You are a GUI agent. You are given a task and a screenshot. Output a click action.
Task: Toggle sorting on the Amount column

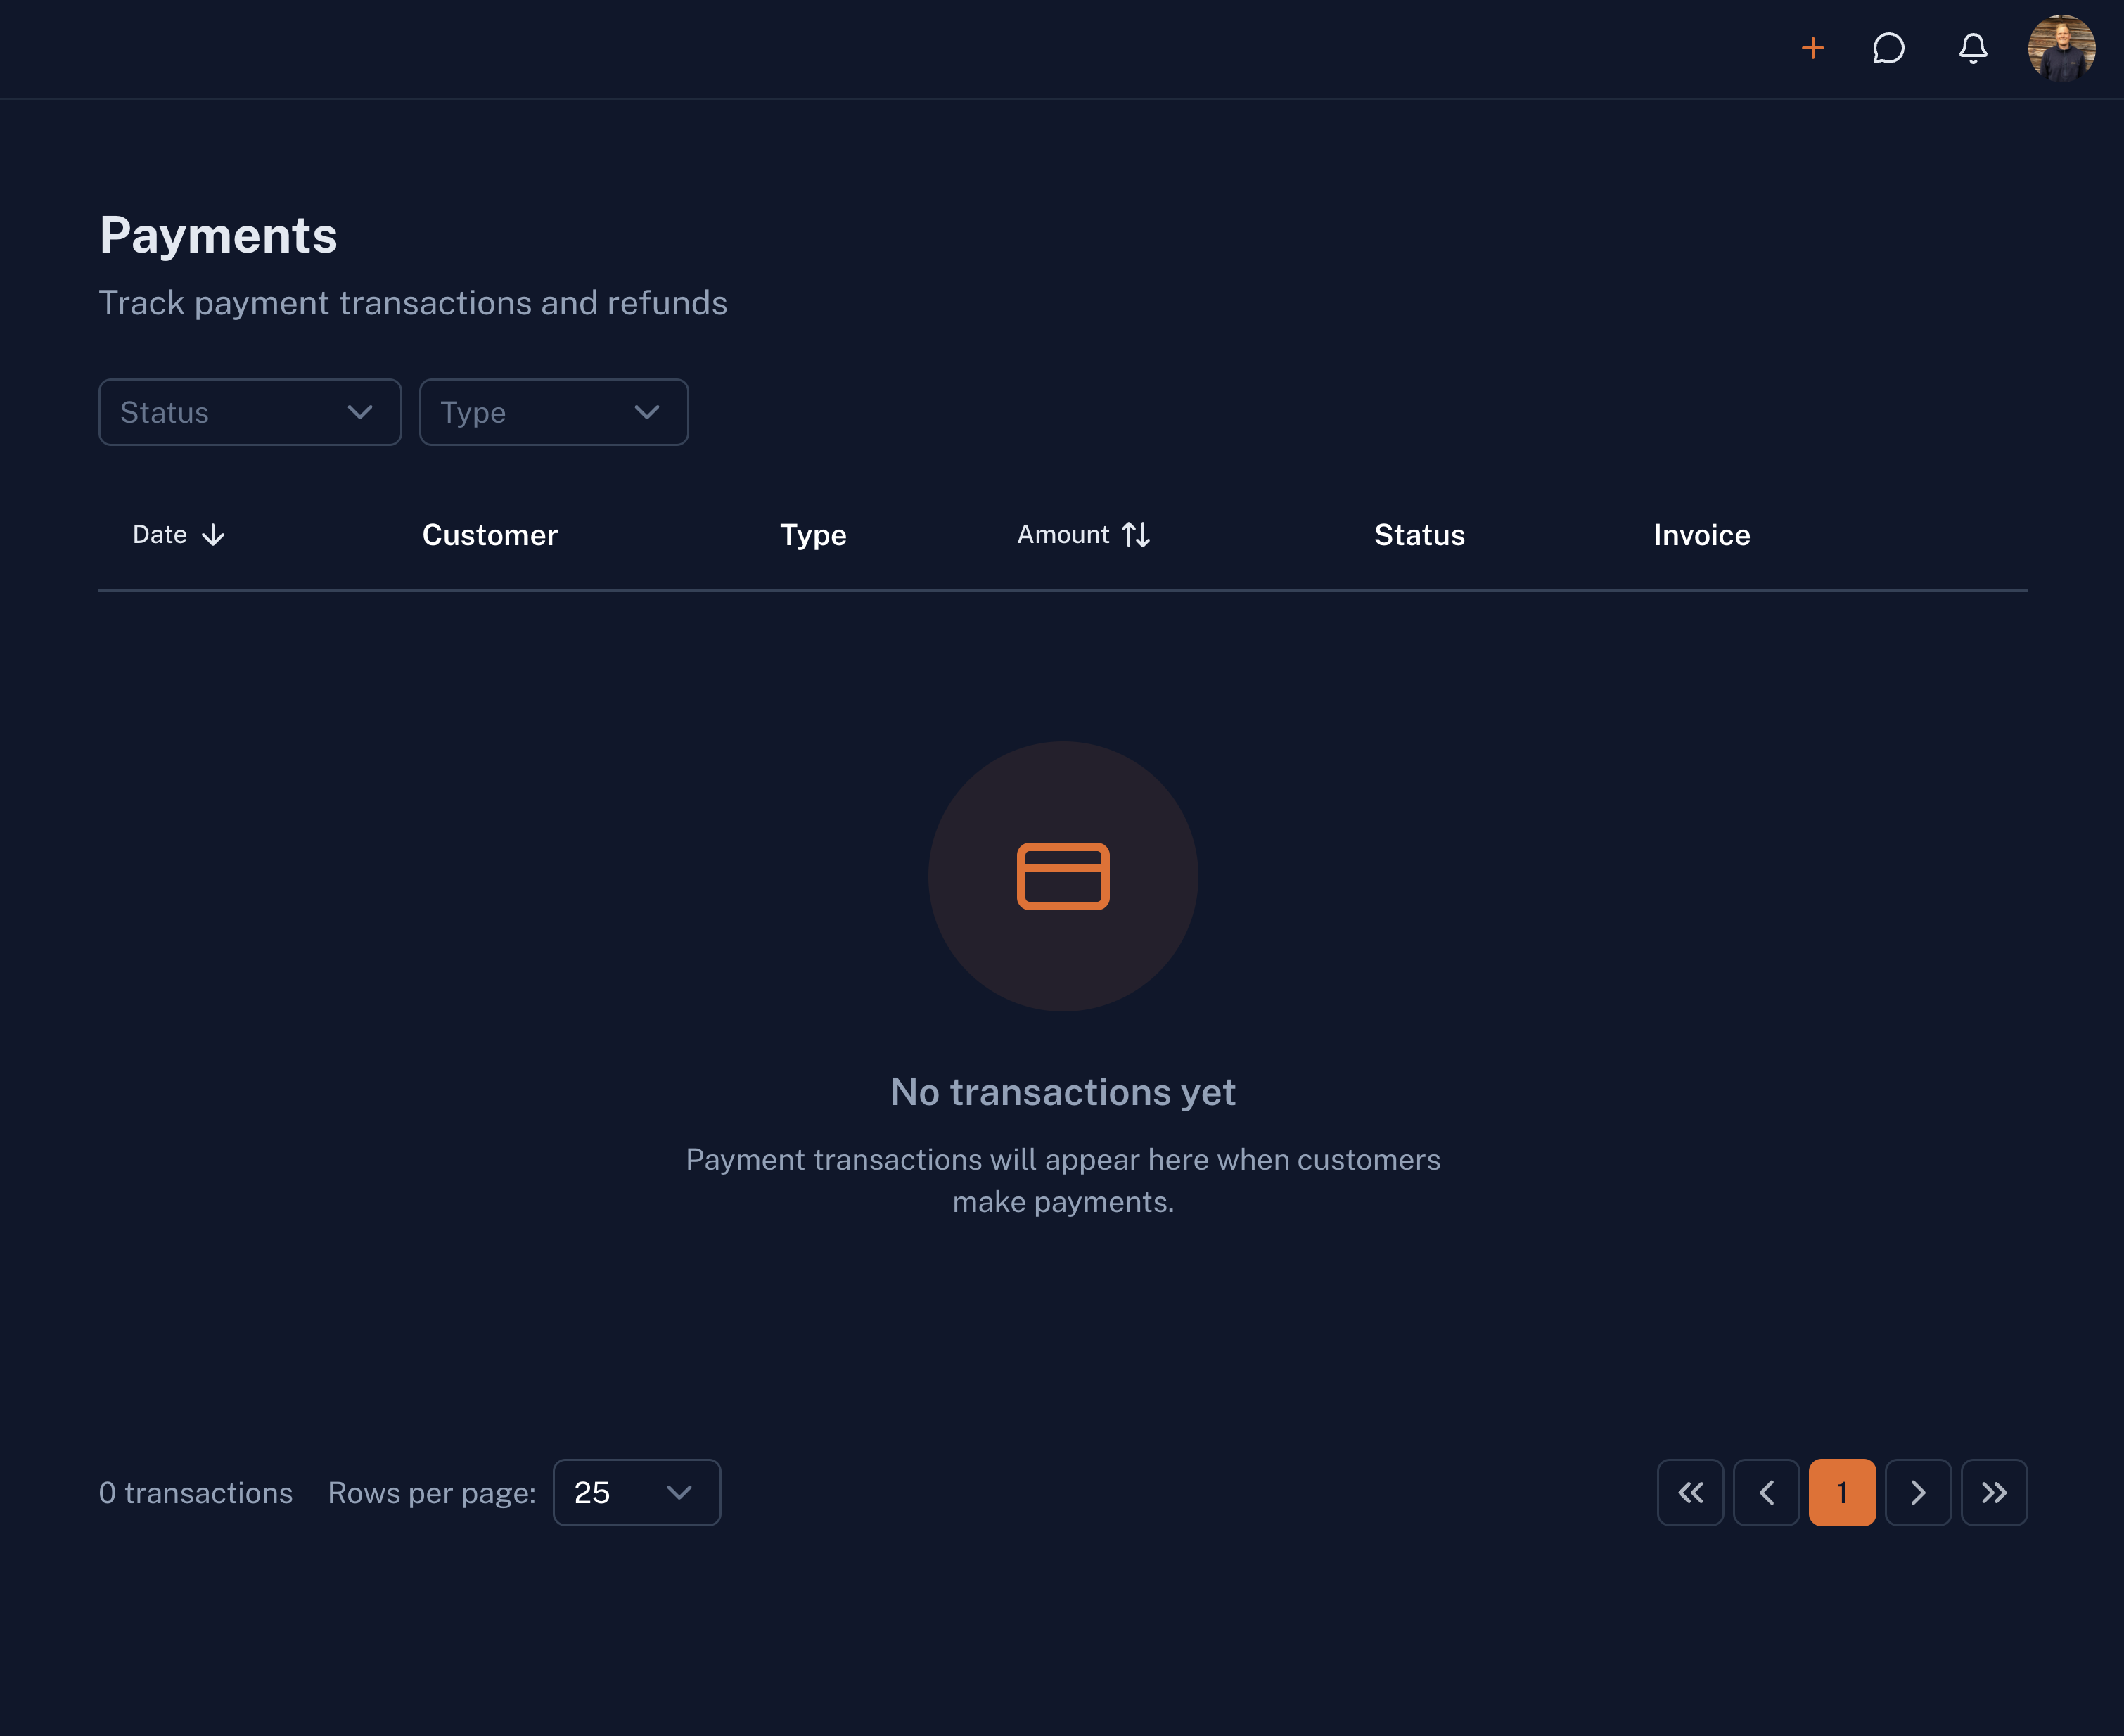[1082, 535]
